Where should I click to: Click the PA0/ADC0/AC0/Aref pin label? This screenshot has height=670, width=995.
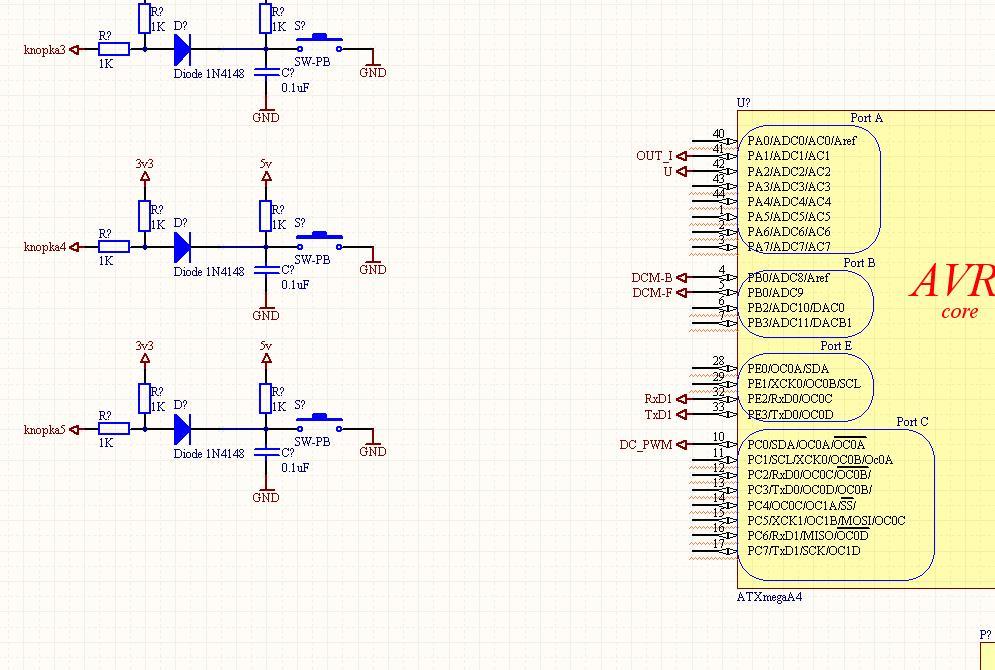801,141
